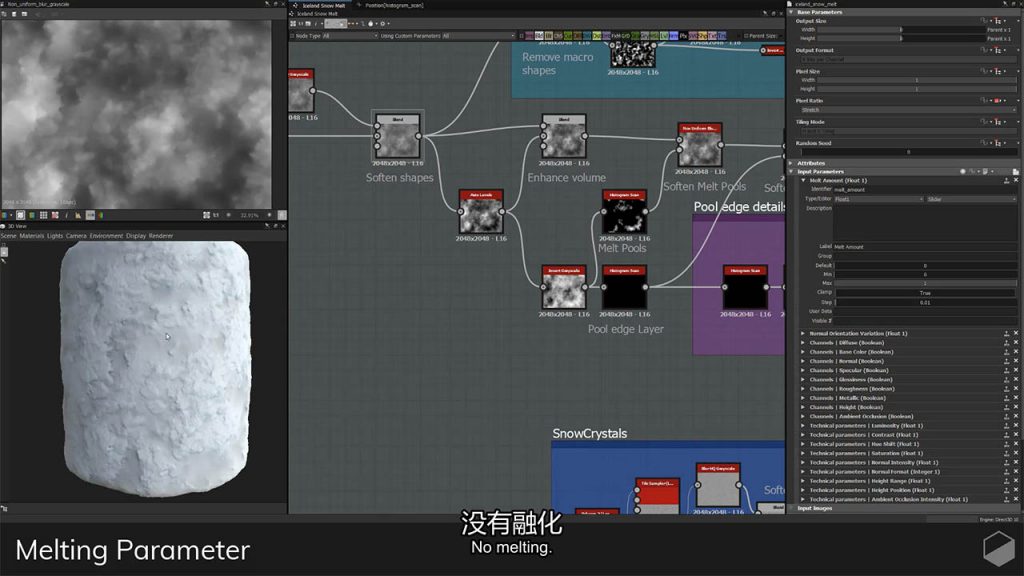
Task: Toggle the histogram icon in 2D view toolbar
Action: (78, 215)
